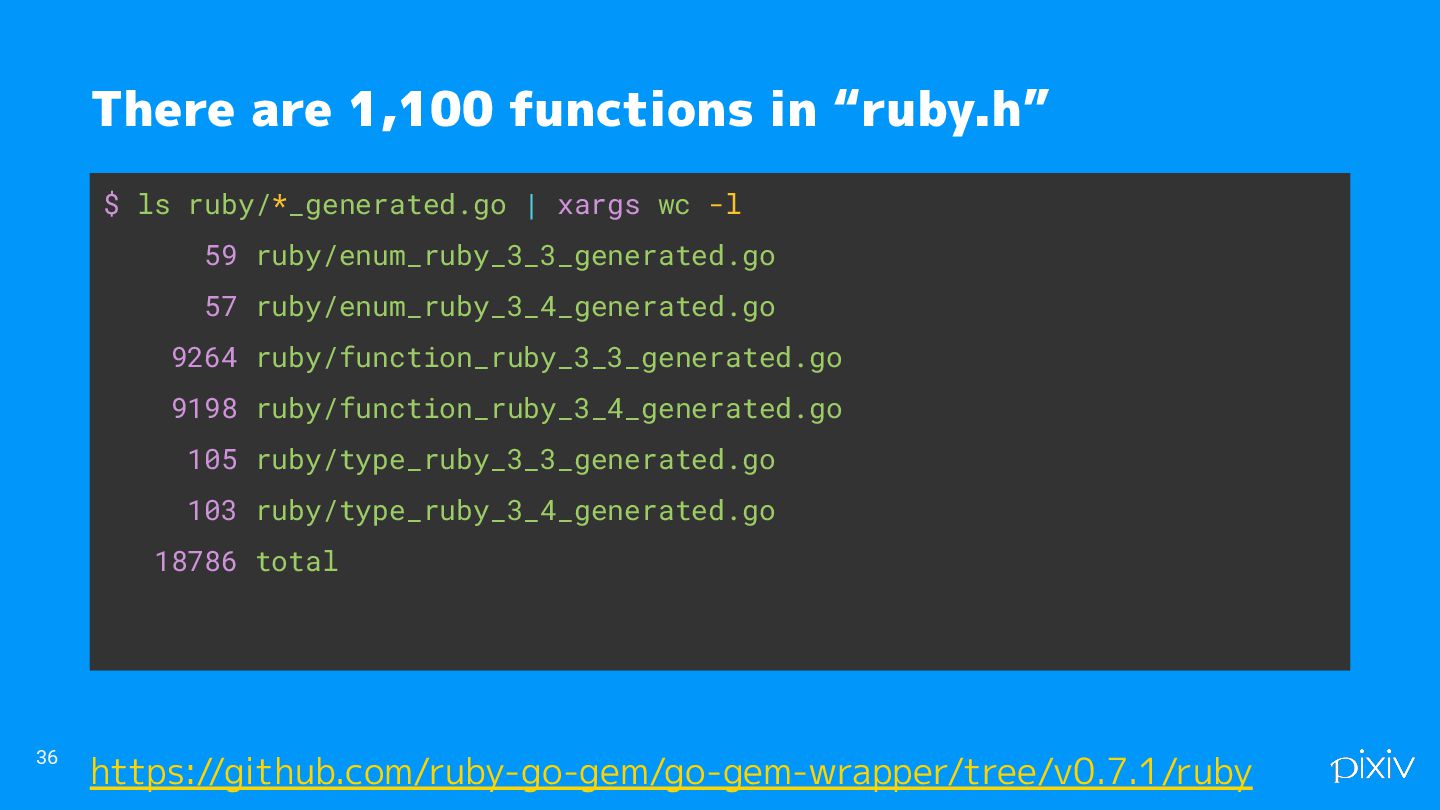Click the line count 59
This screenshot has width=1440, height=810.
pos(221,256)
